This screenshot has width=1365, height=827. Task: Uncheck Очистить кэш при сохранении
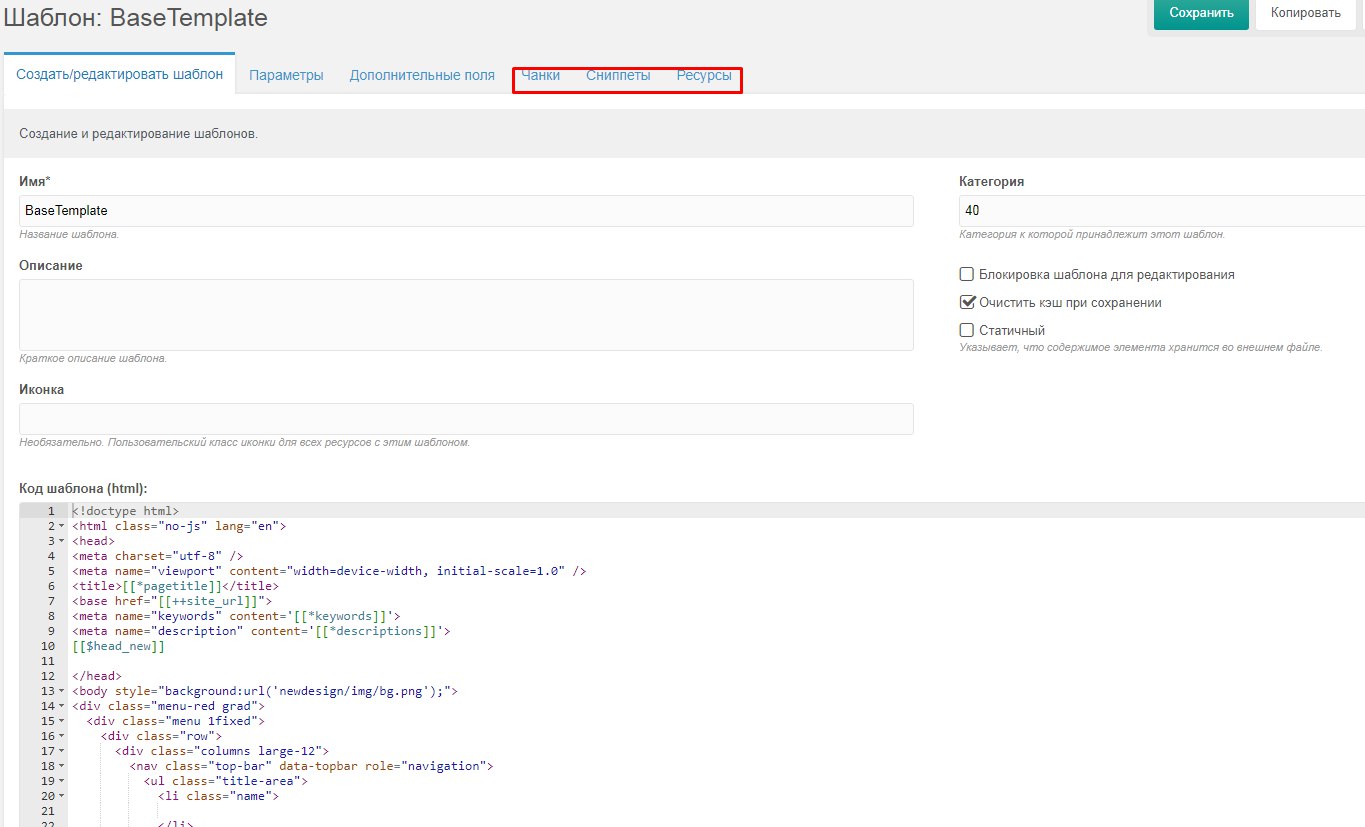967,302
